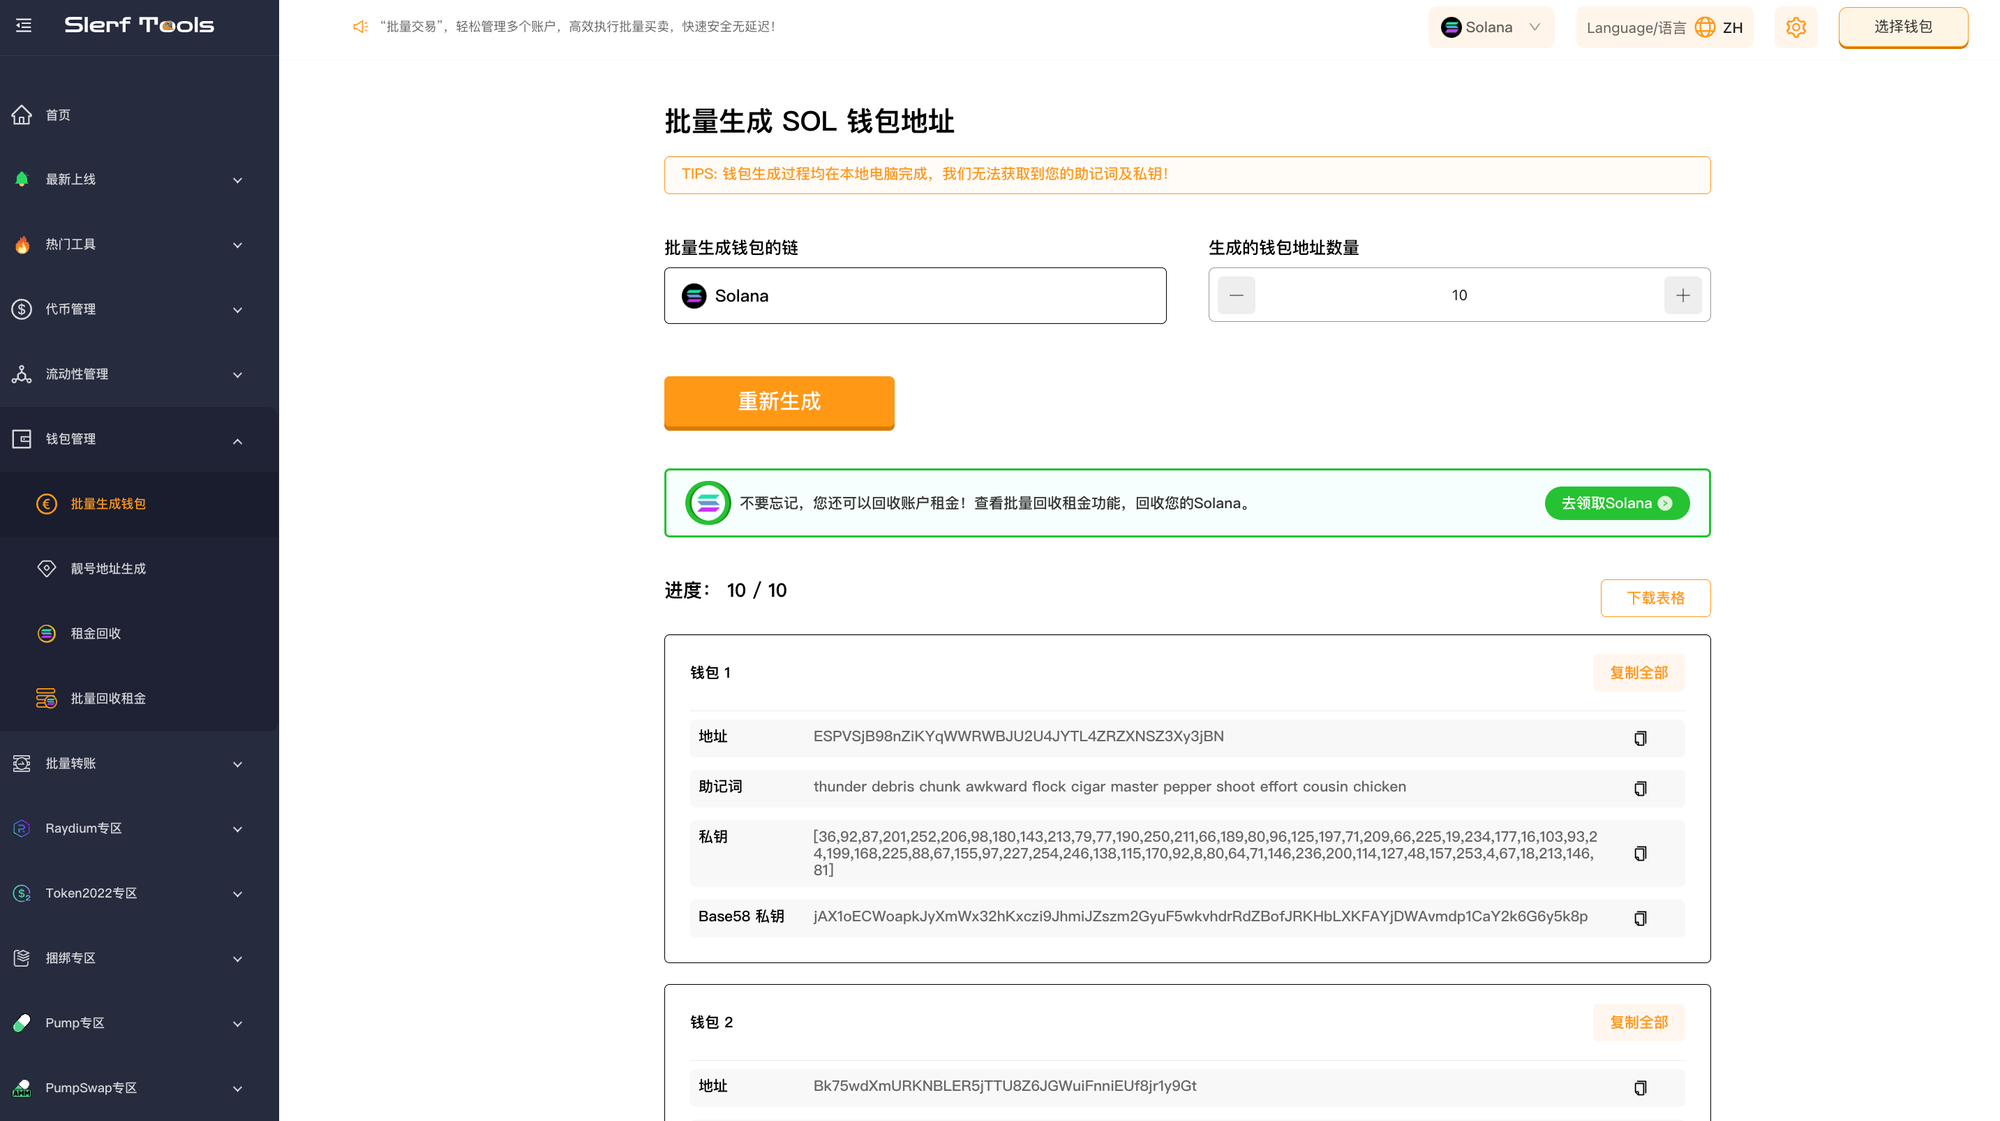The width and height of the screenshot is (2000, 1121).
Task: Click the 选择钱包 connect button
Action: [1903, 27]
